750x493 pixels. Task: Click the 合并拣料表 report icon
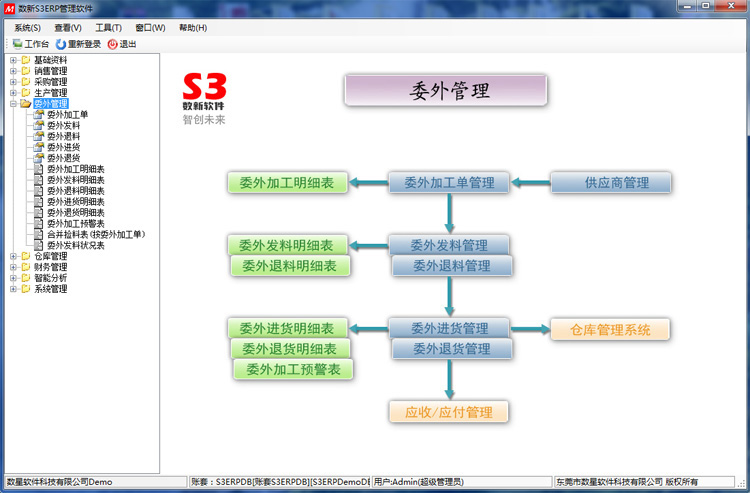tap(39, 234)
